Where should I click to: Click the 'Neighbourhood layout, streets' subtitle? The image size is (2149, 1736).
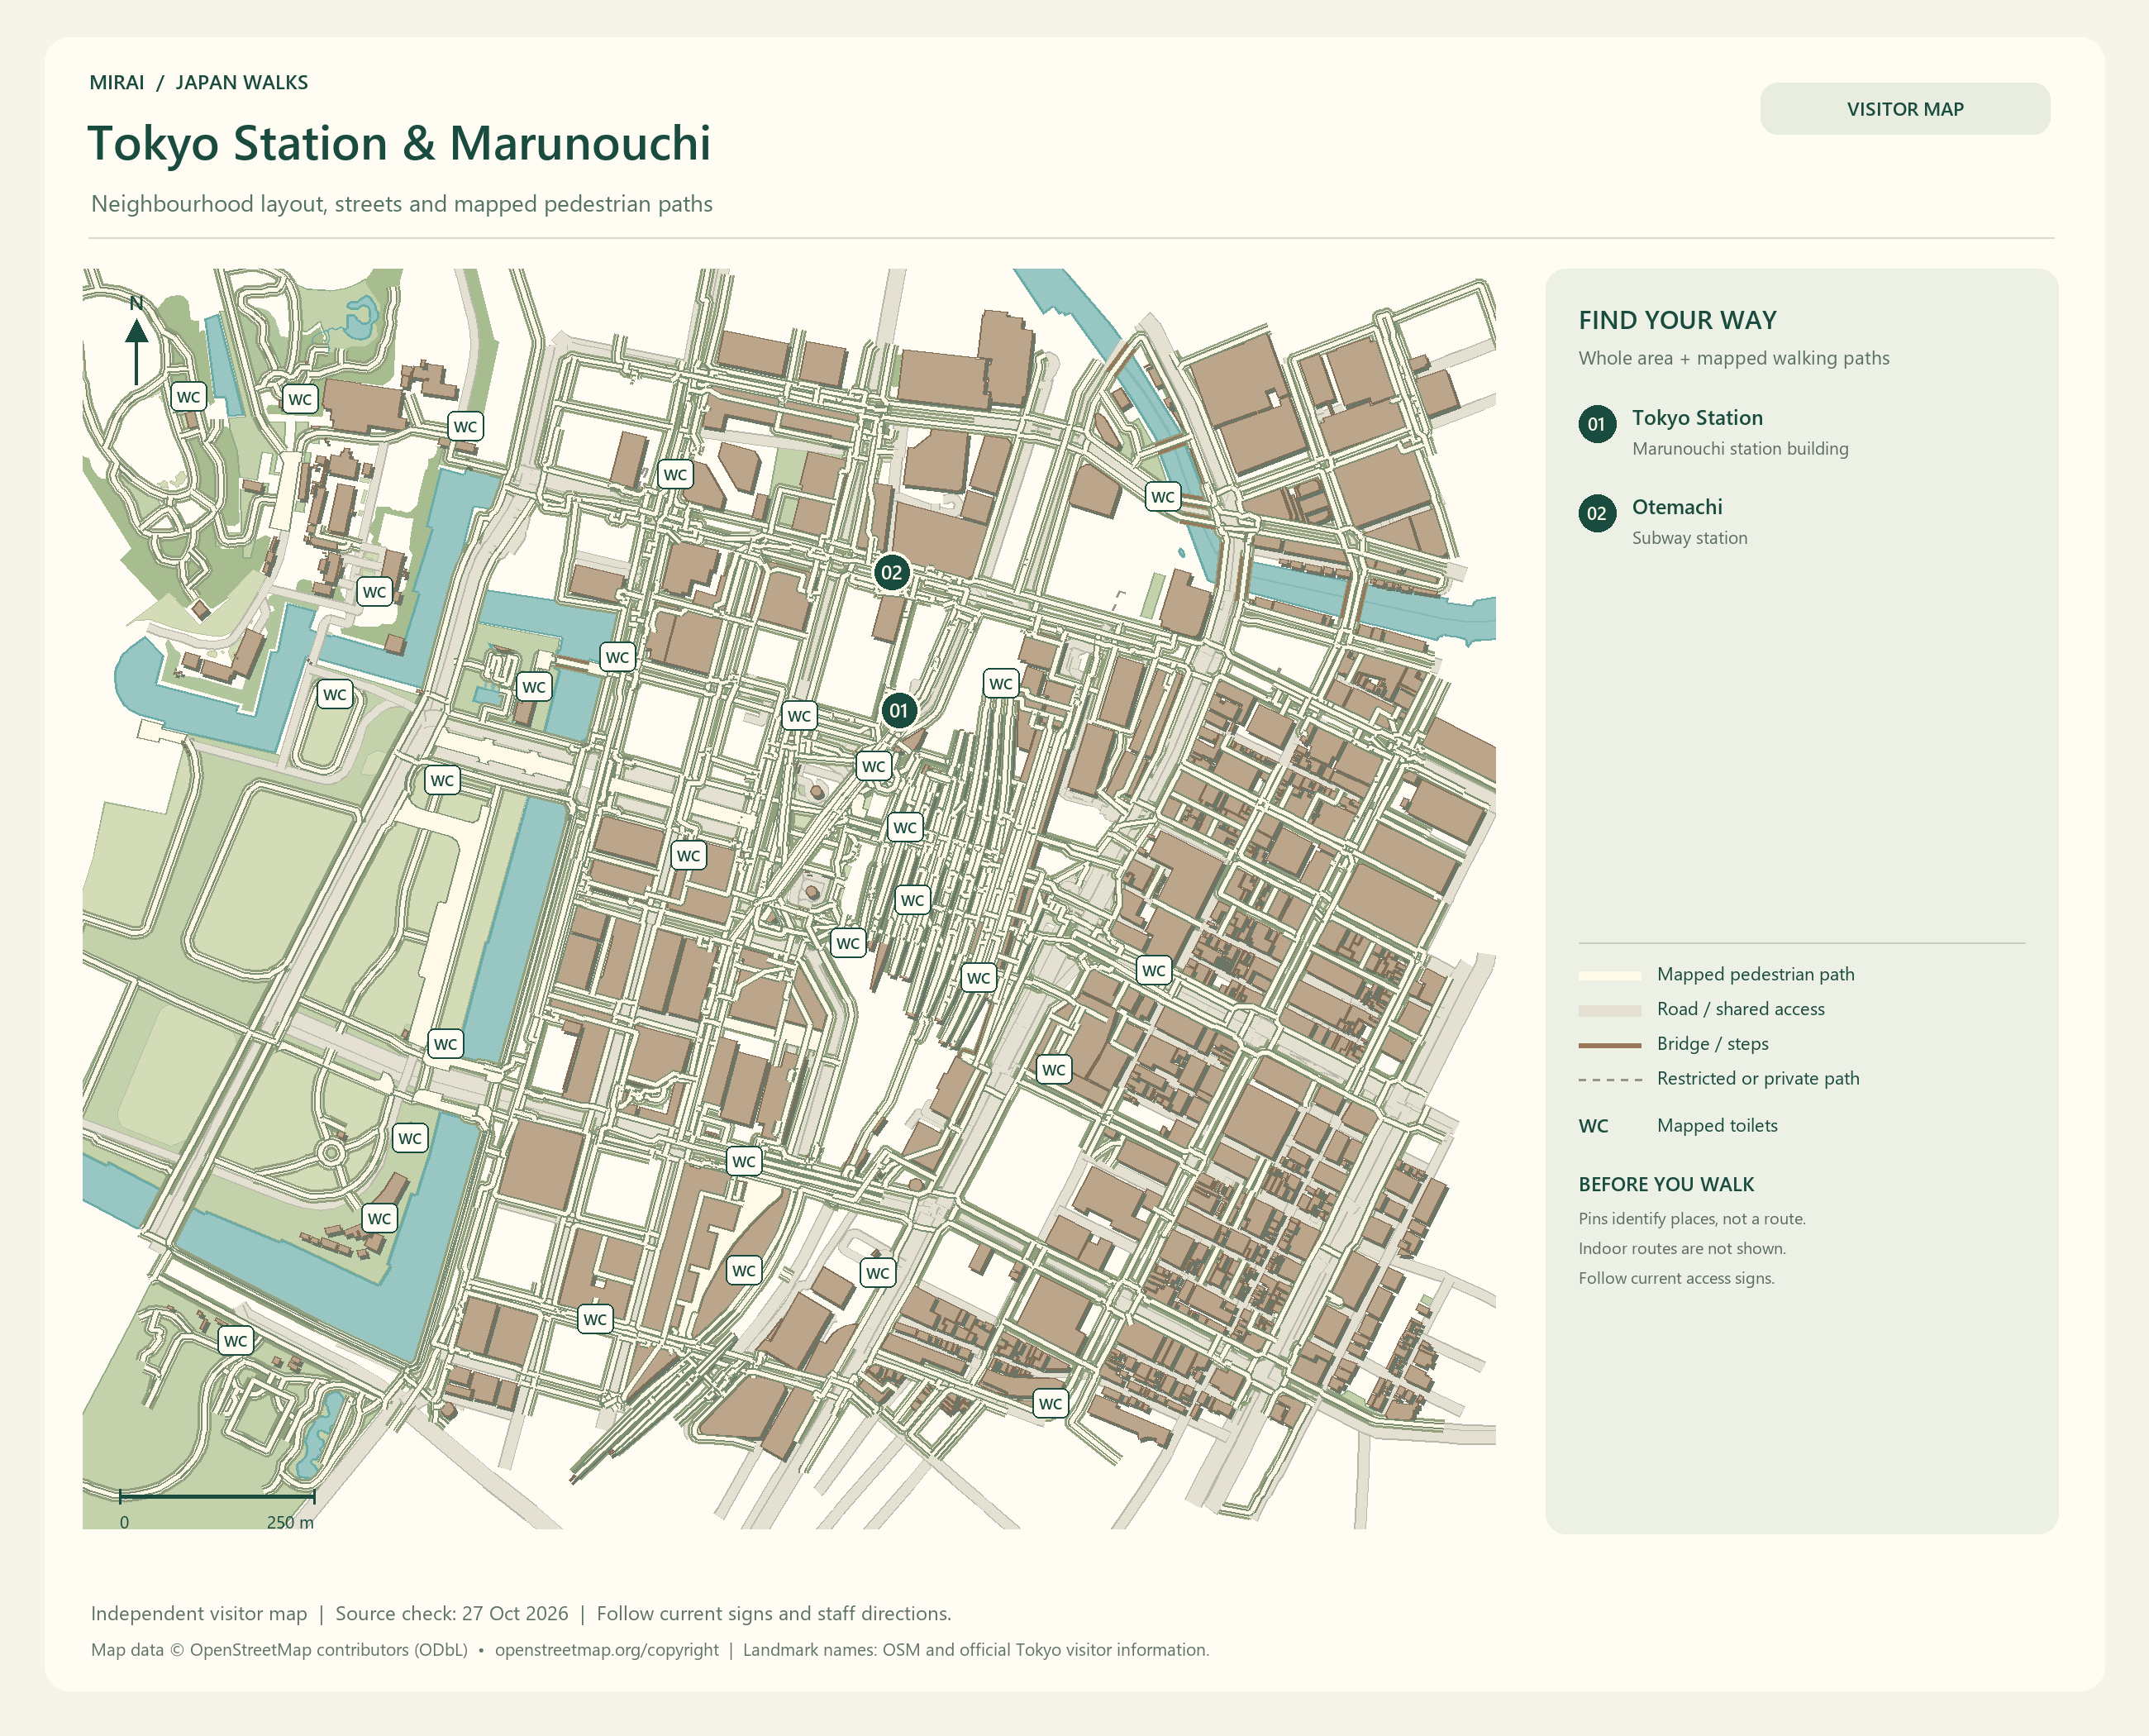click(401, 204)
